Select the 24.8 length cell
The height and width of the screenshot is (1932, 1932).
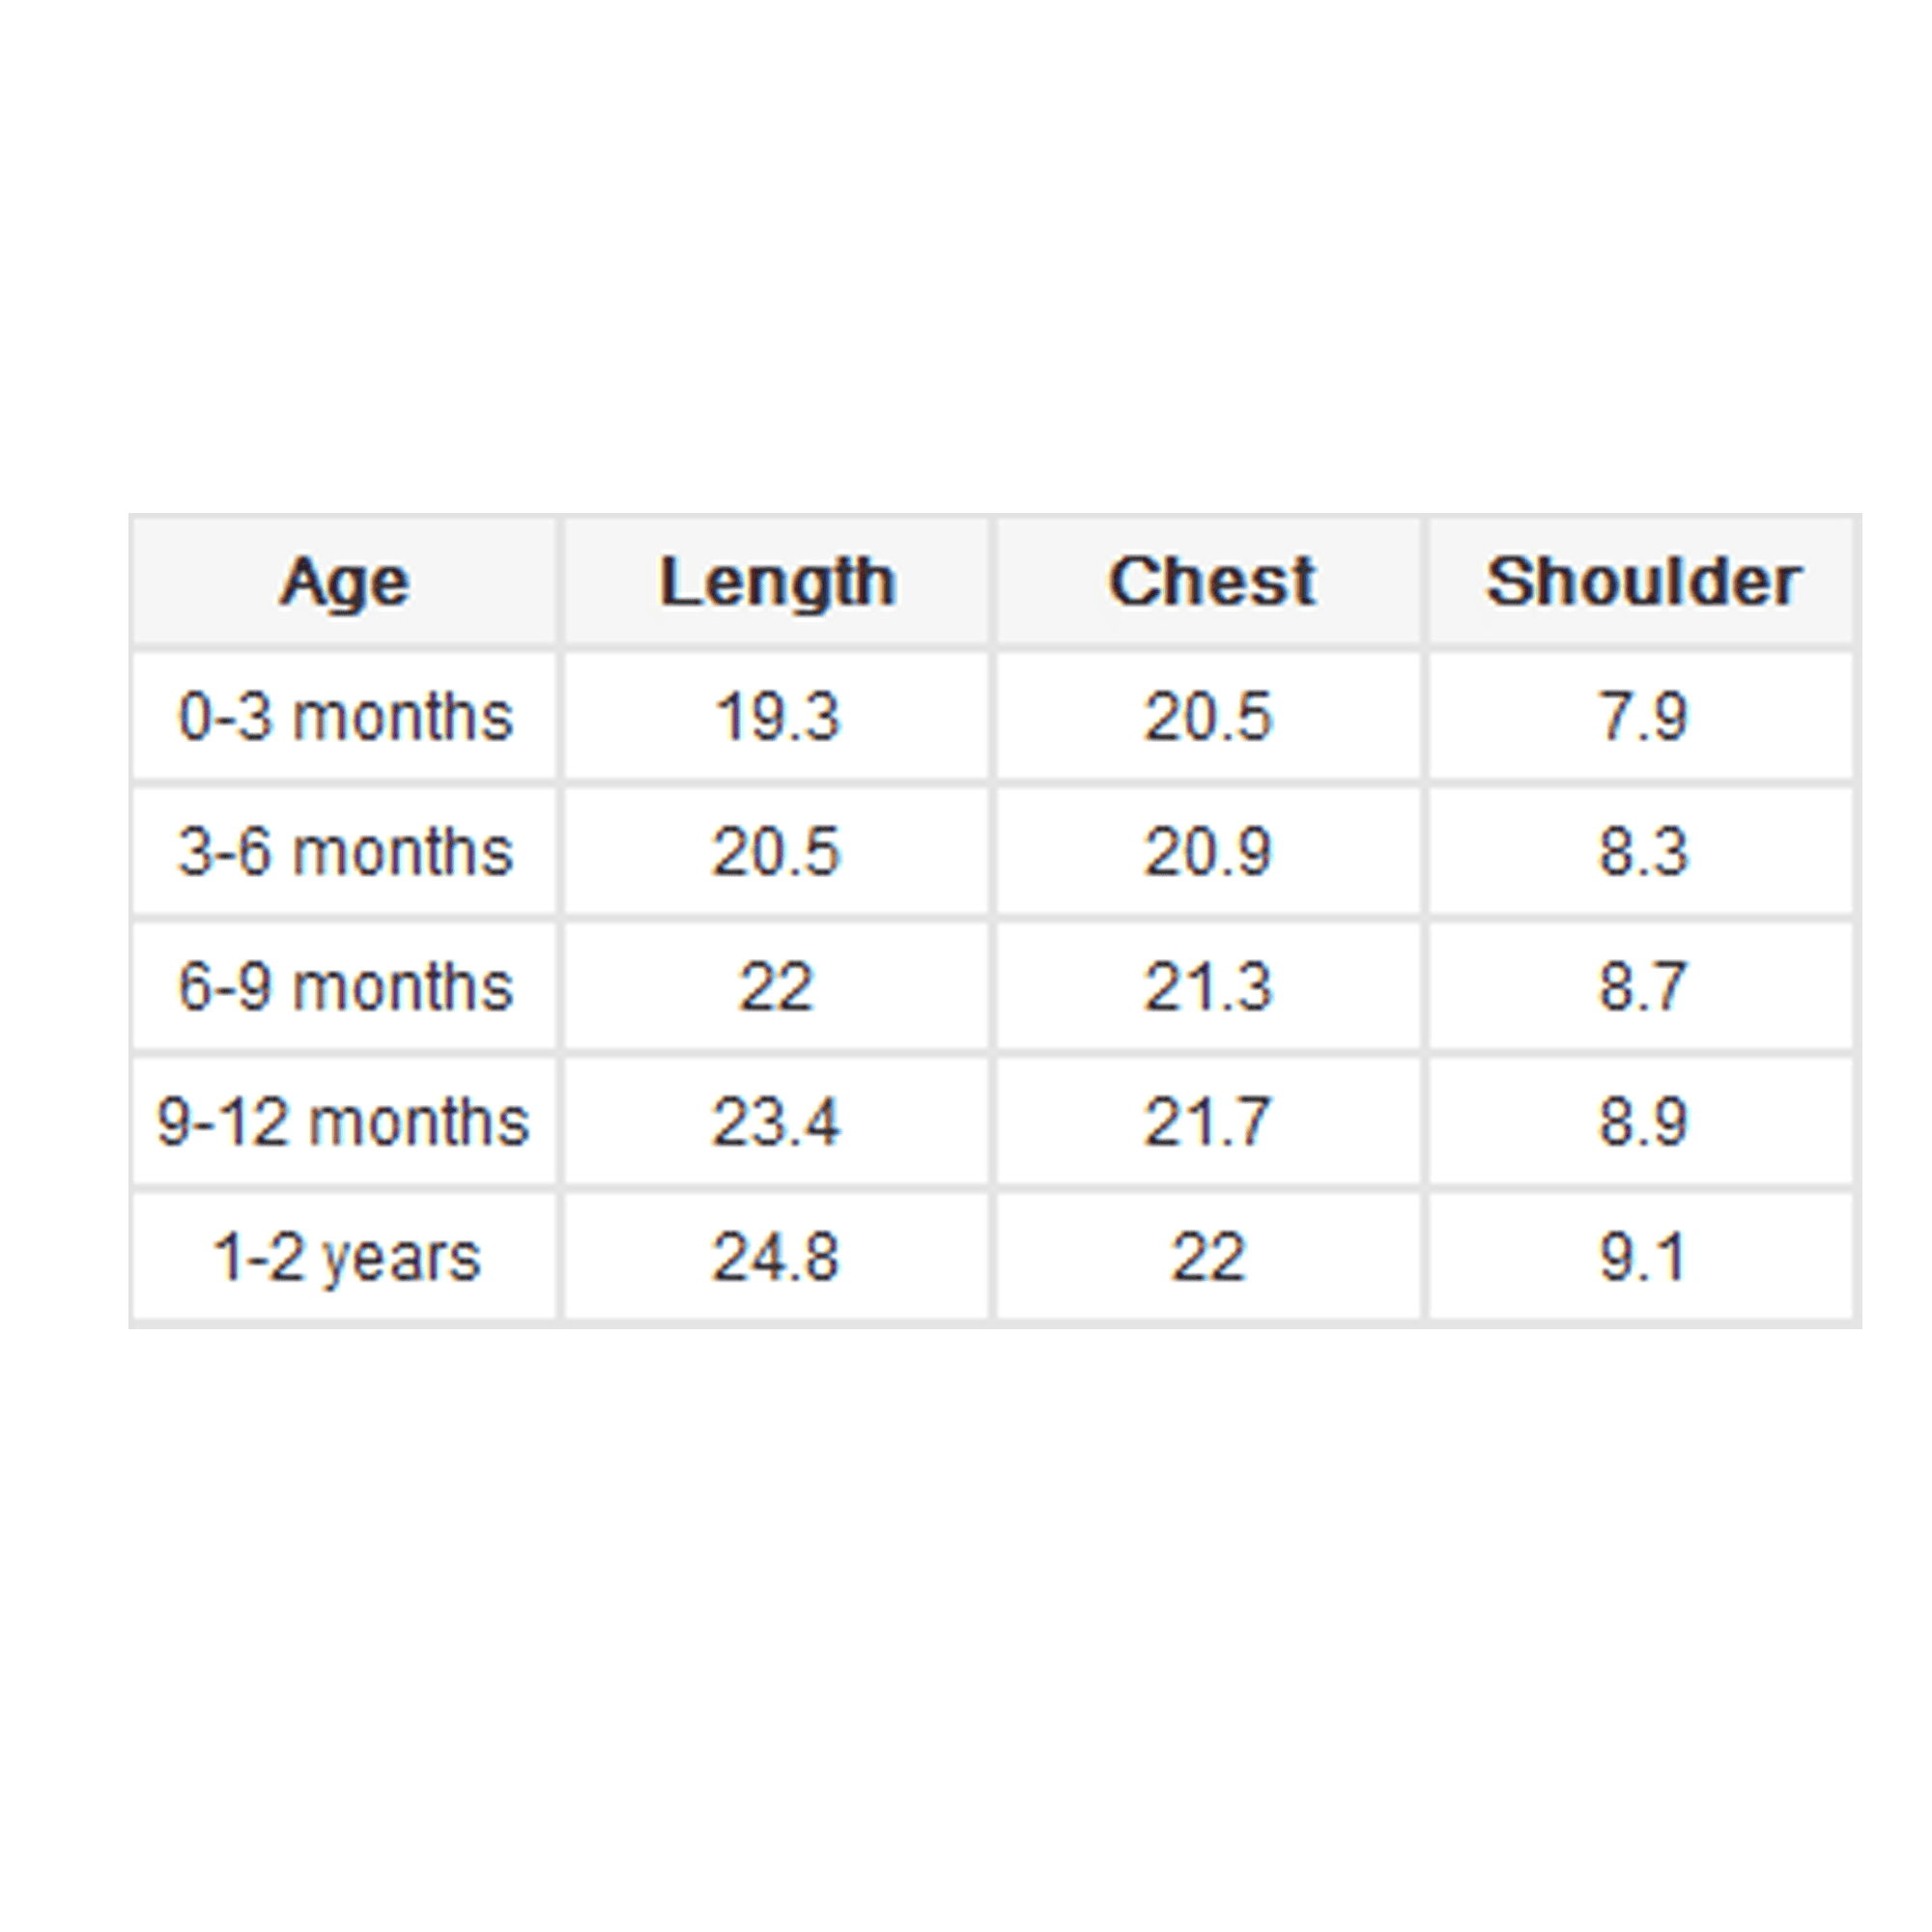(x=776, y=1256)
